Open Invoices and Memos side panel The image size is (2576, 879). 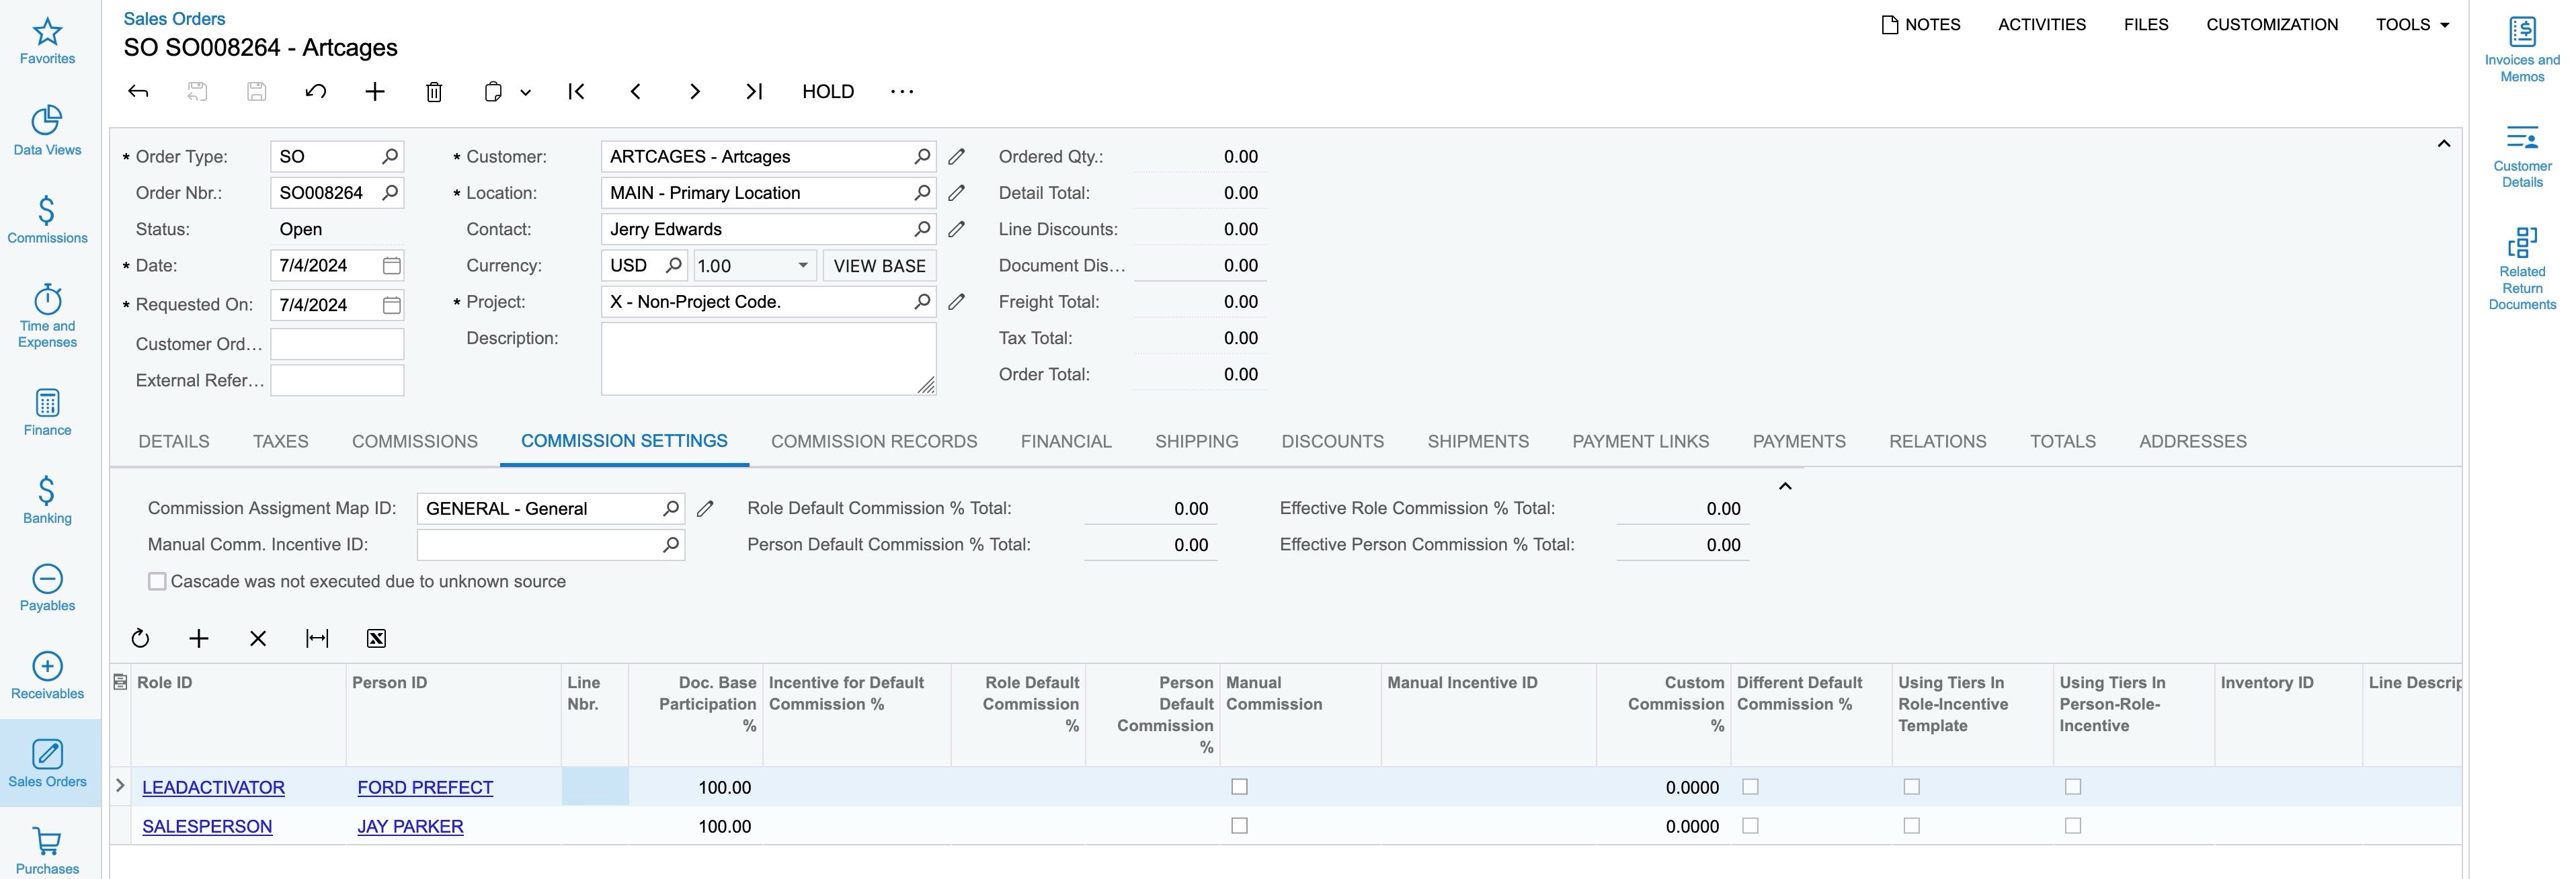(2521, 50)
